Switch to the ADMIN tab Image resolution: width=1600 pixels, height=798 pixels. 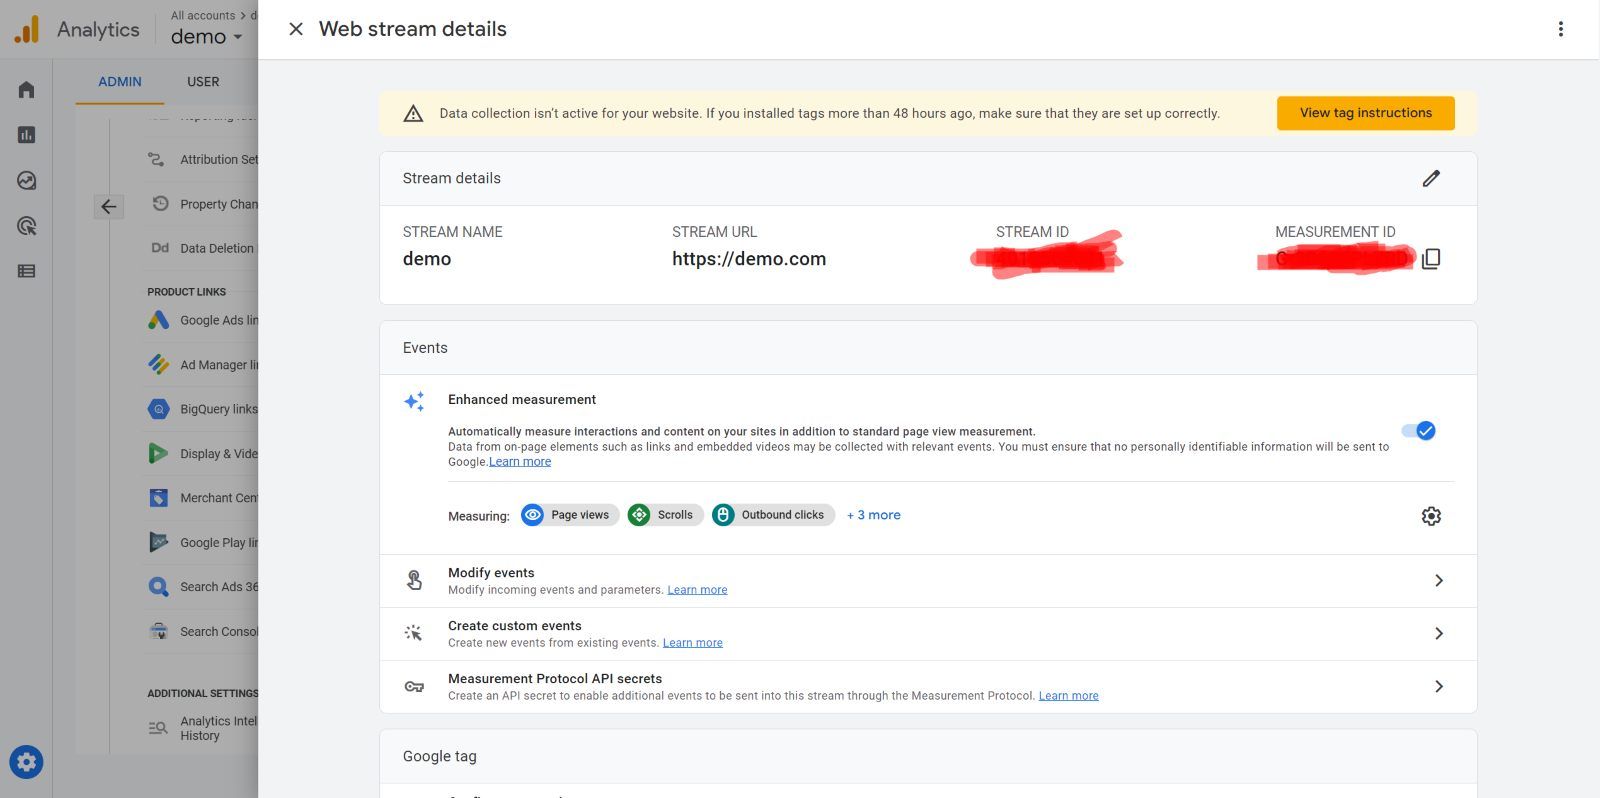[x=120, y=82]
